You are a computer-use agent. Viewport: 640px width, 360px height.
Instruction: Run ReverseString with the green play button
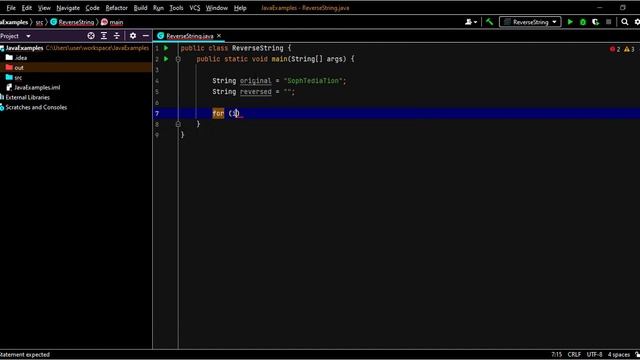570,22
